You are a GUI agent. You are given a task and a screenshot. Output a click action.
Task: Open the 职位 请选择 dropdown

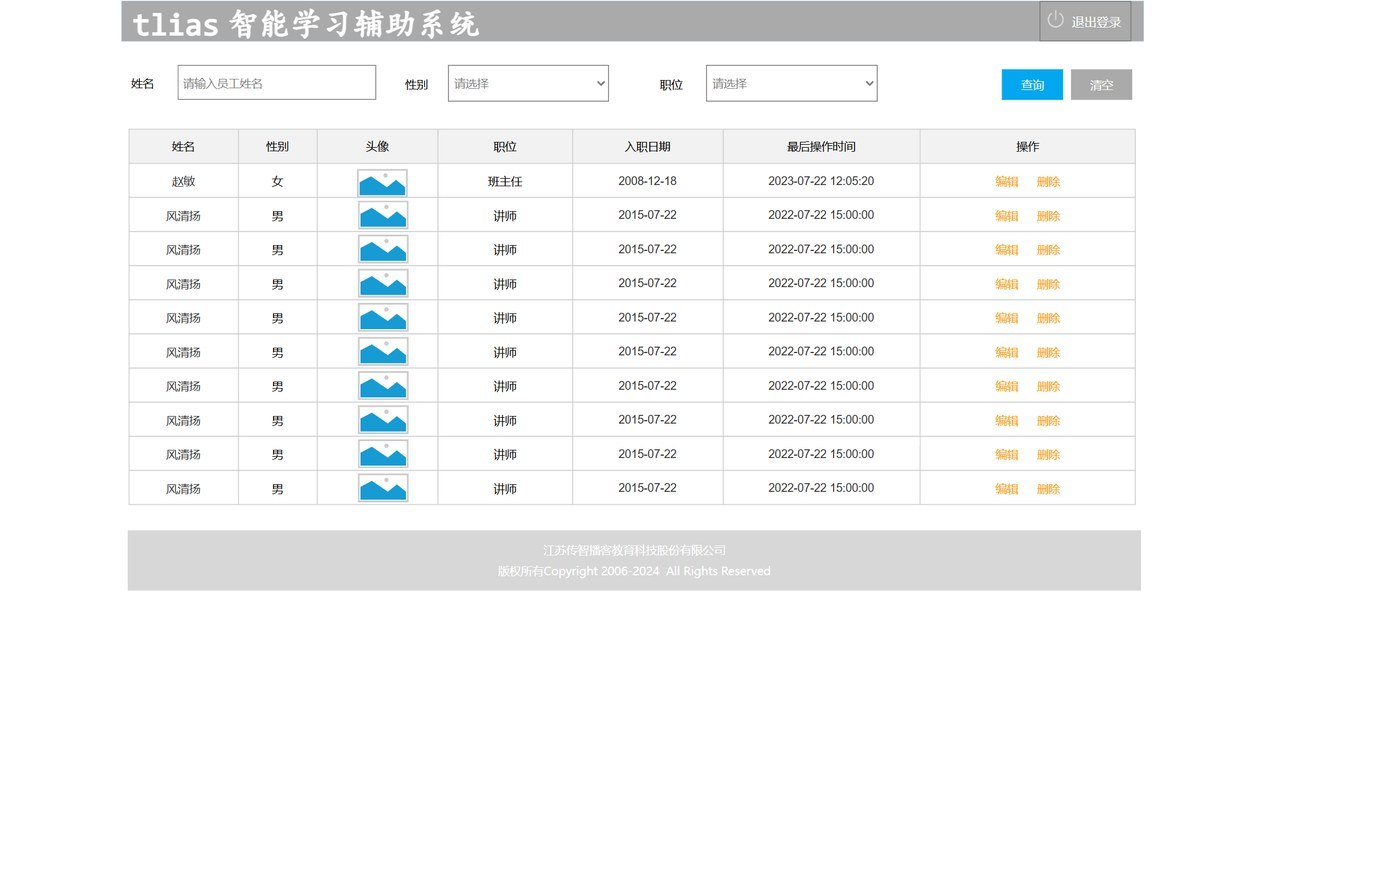pos(792,83)
